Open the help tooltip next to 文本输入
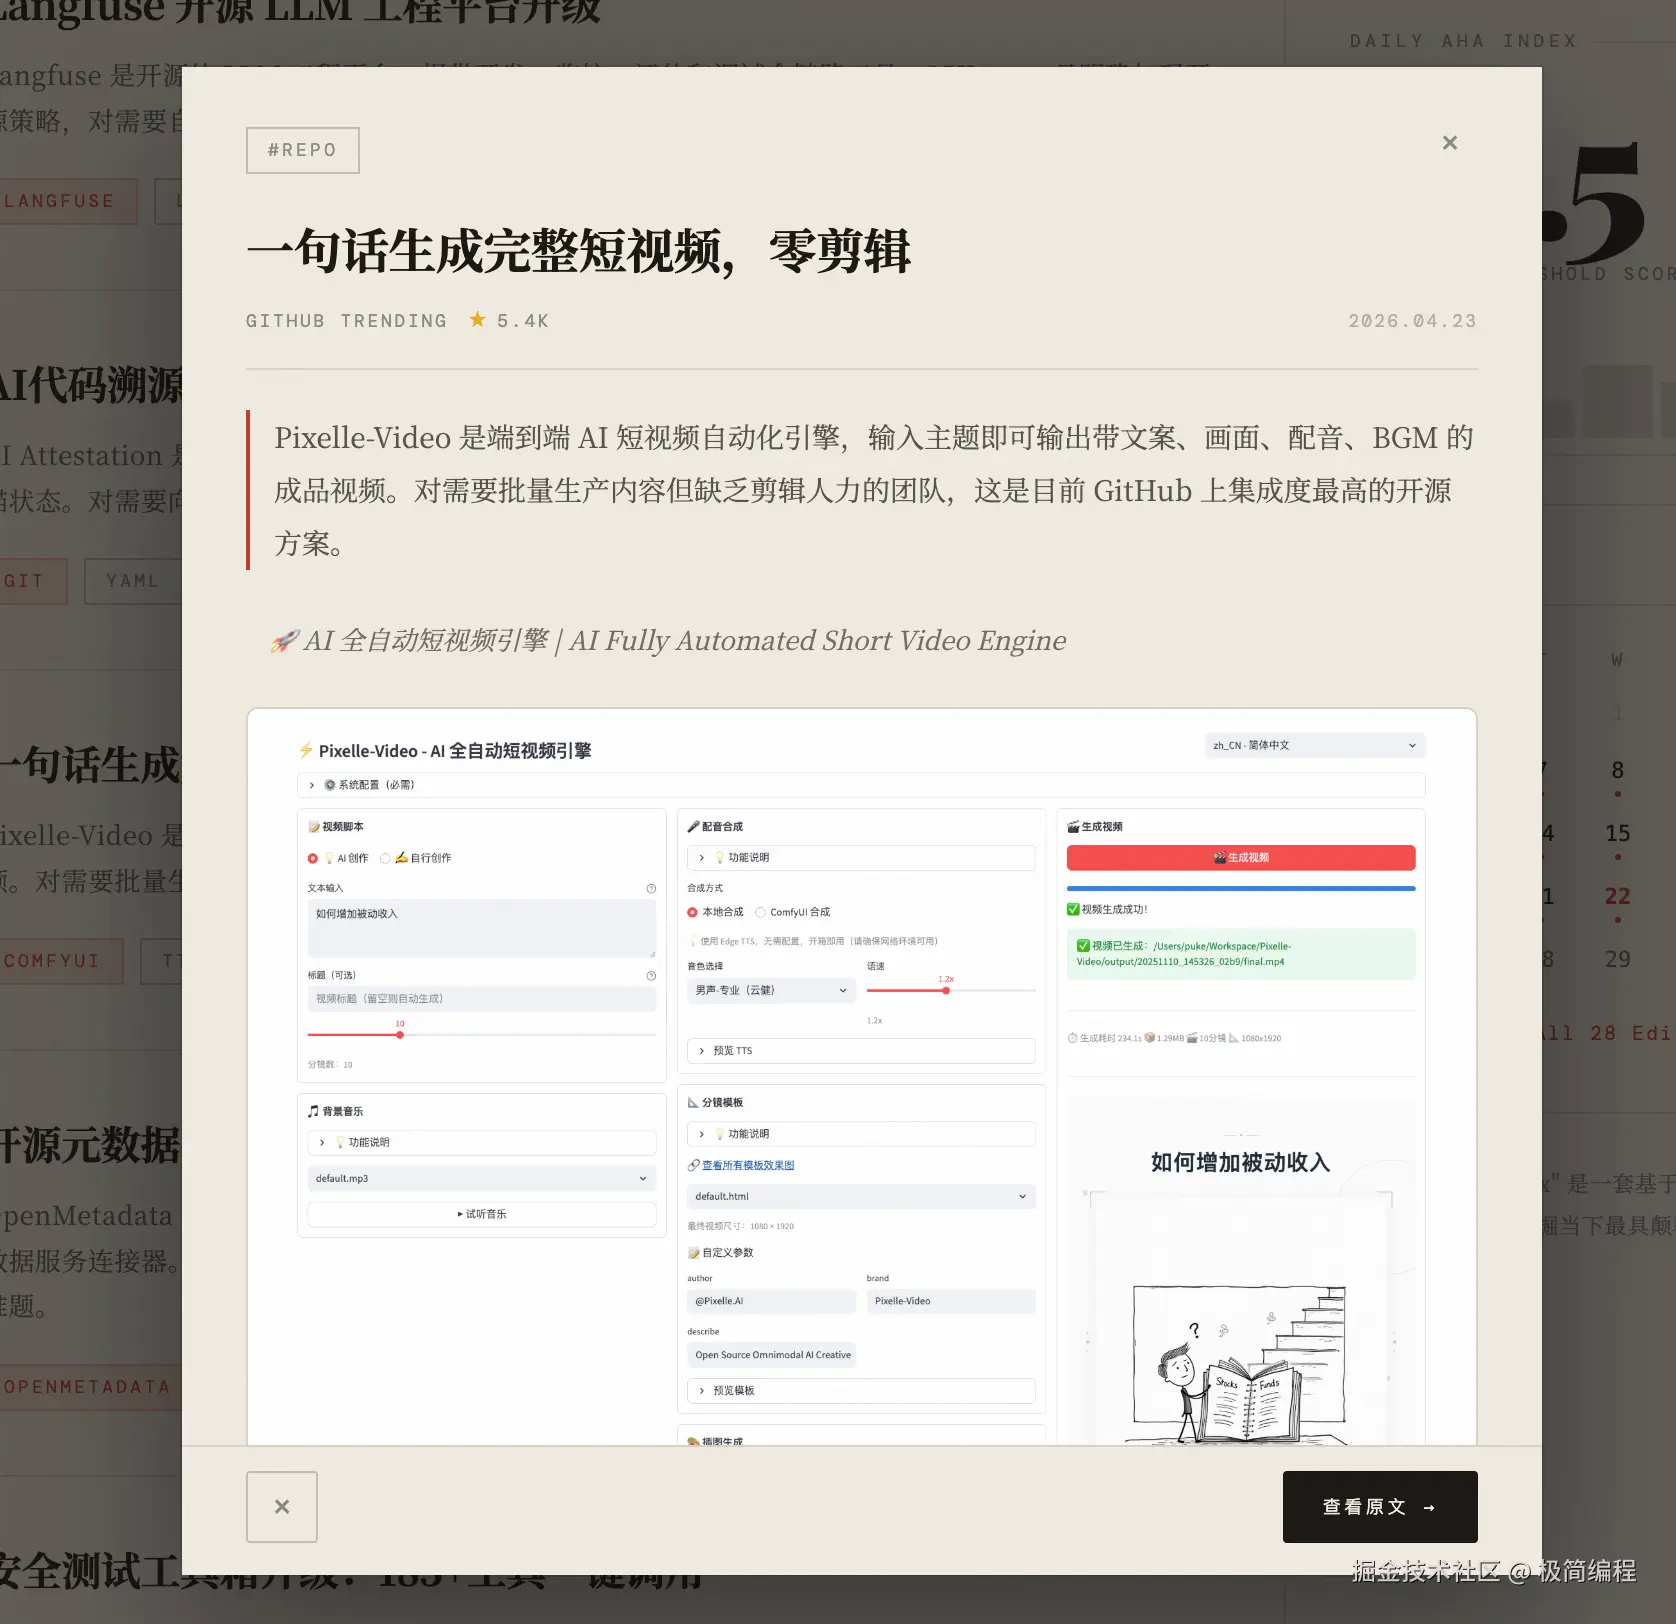The width and height of the screenshot is (1676, 1624). tap(651, 887)
